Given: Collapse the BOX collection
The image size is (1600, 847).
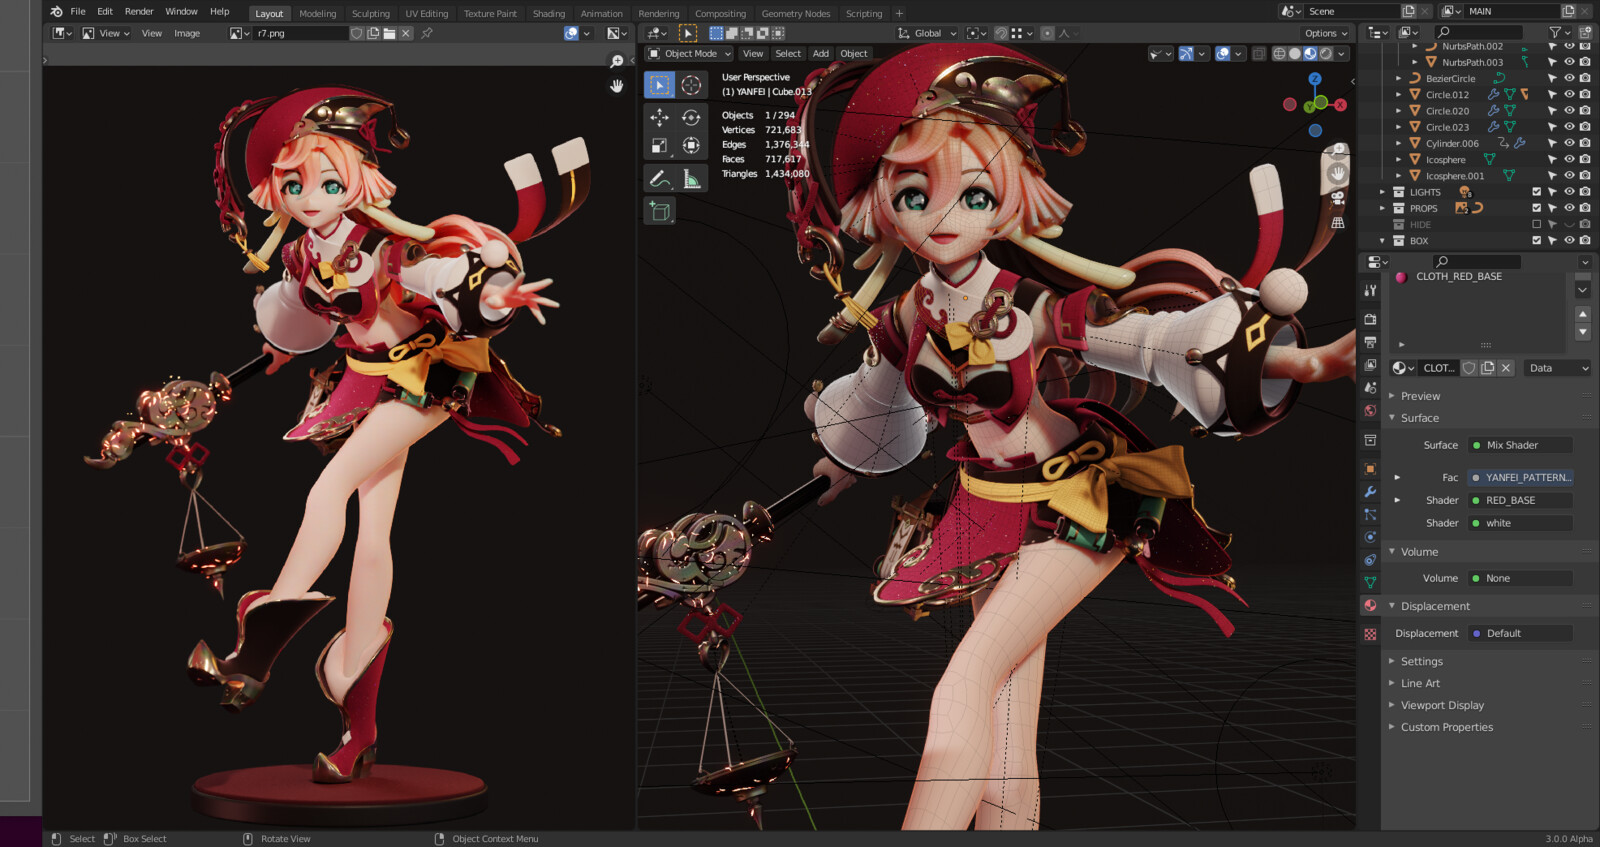Looking at the screenshot, I should pyautogui.click(x=1383, y=240).
